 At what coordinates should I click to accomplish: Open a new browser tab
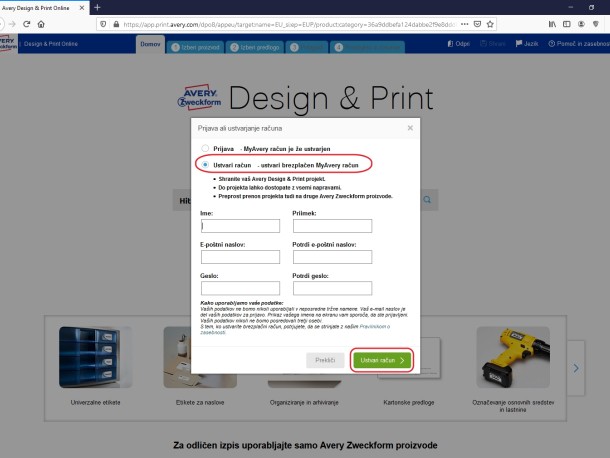pyautogui.click(x=97, y=7)
